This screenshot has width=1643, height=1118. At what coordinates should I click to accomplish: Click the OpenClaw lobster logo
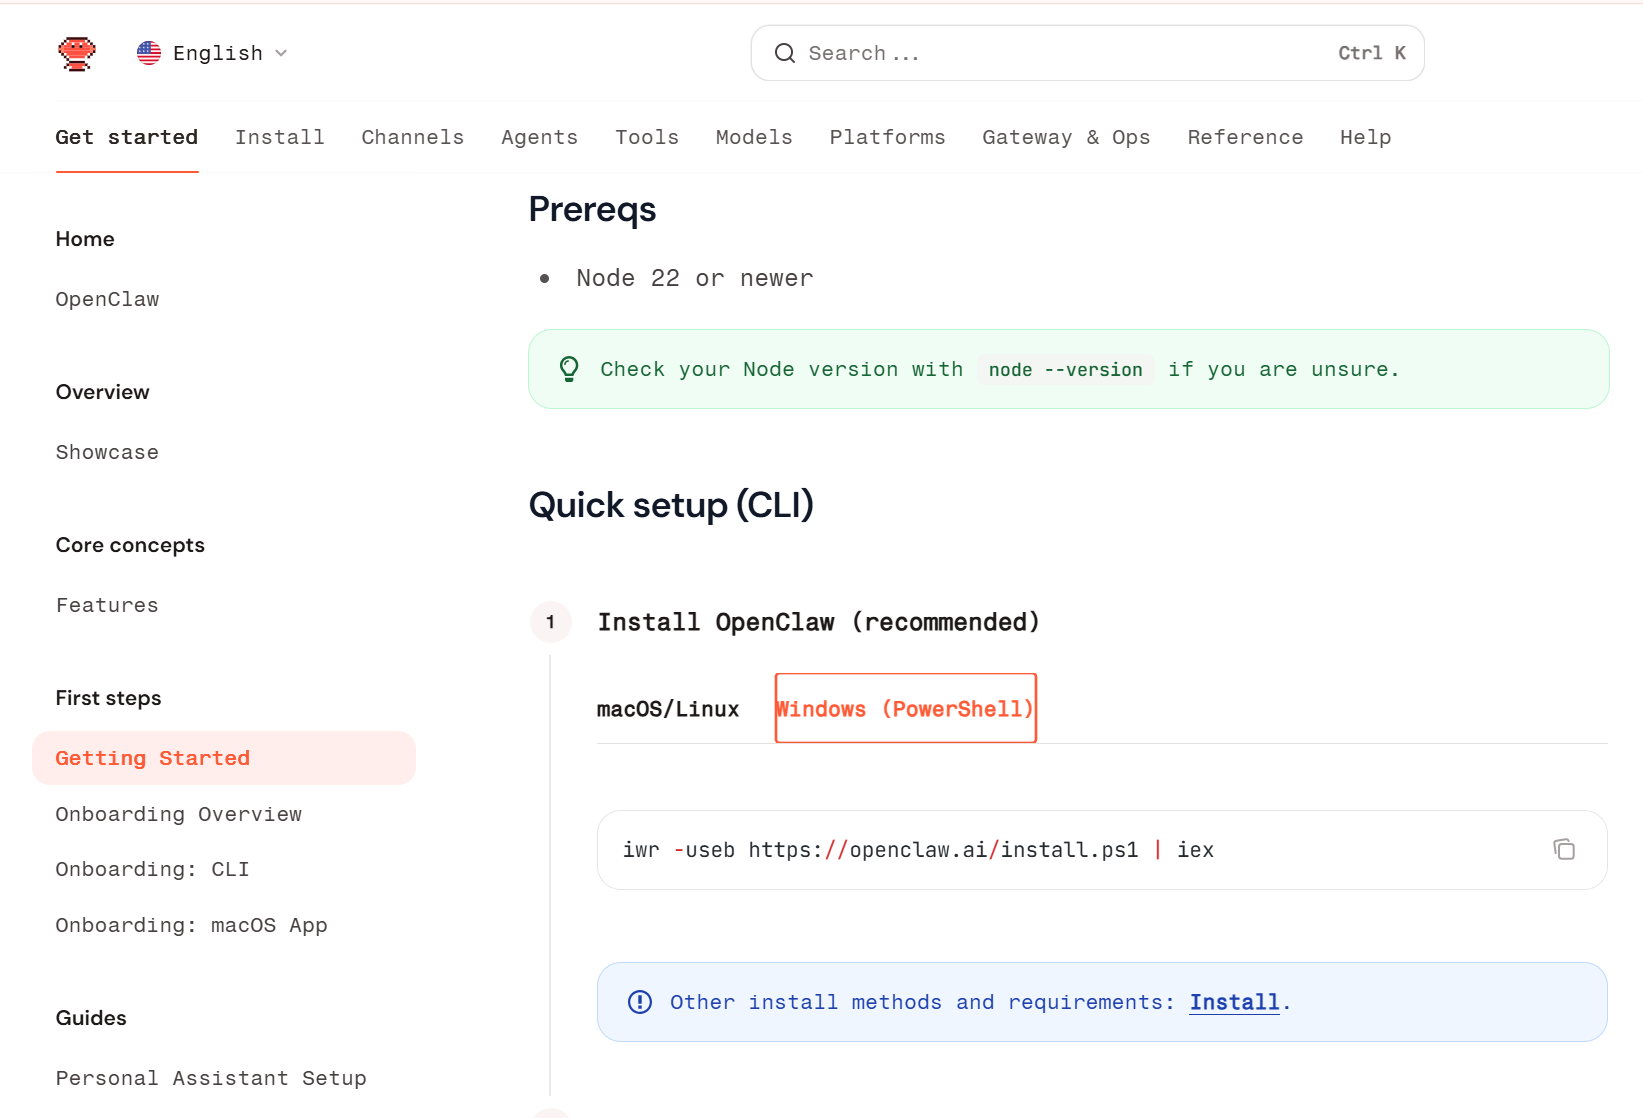pyautogui.click(x=77, y=53)
